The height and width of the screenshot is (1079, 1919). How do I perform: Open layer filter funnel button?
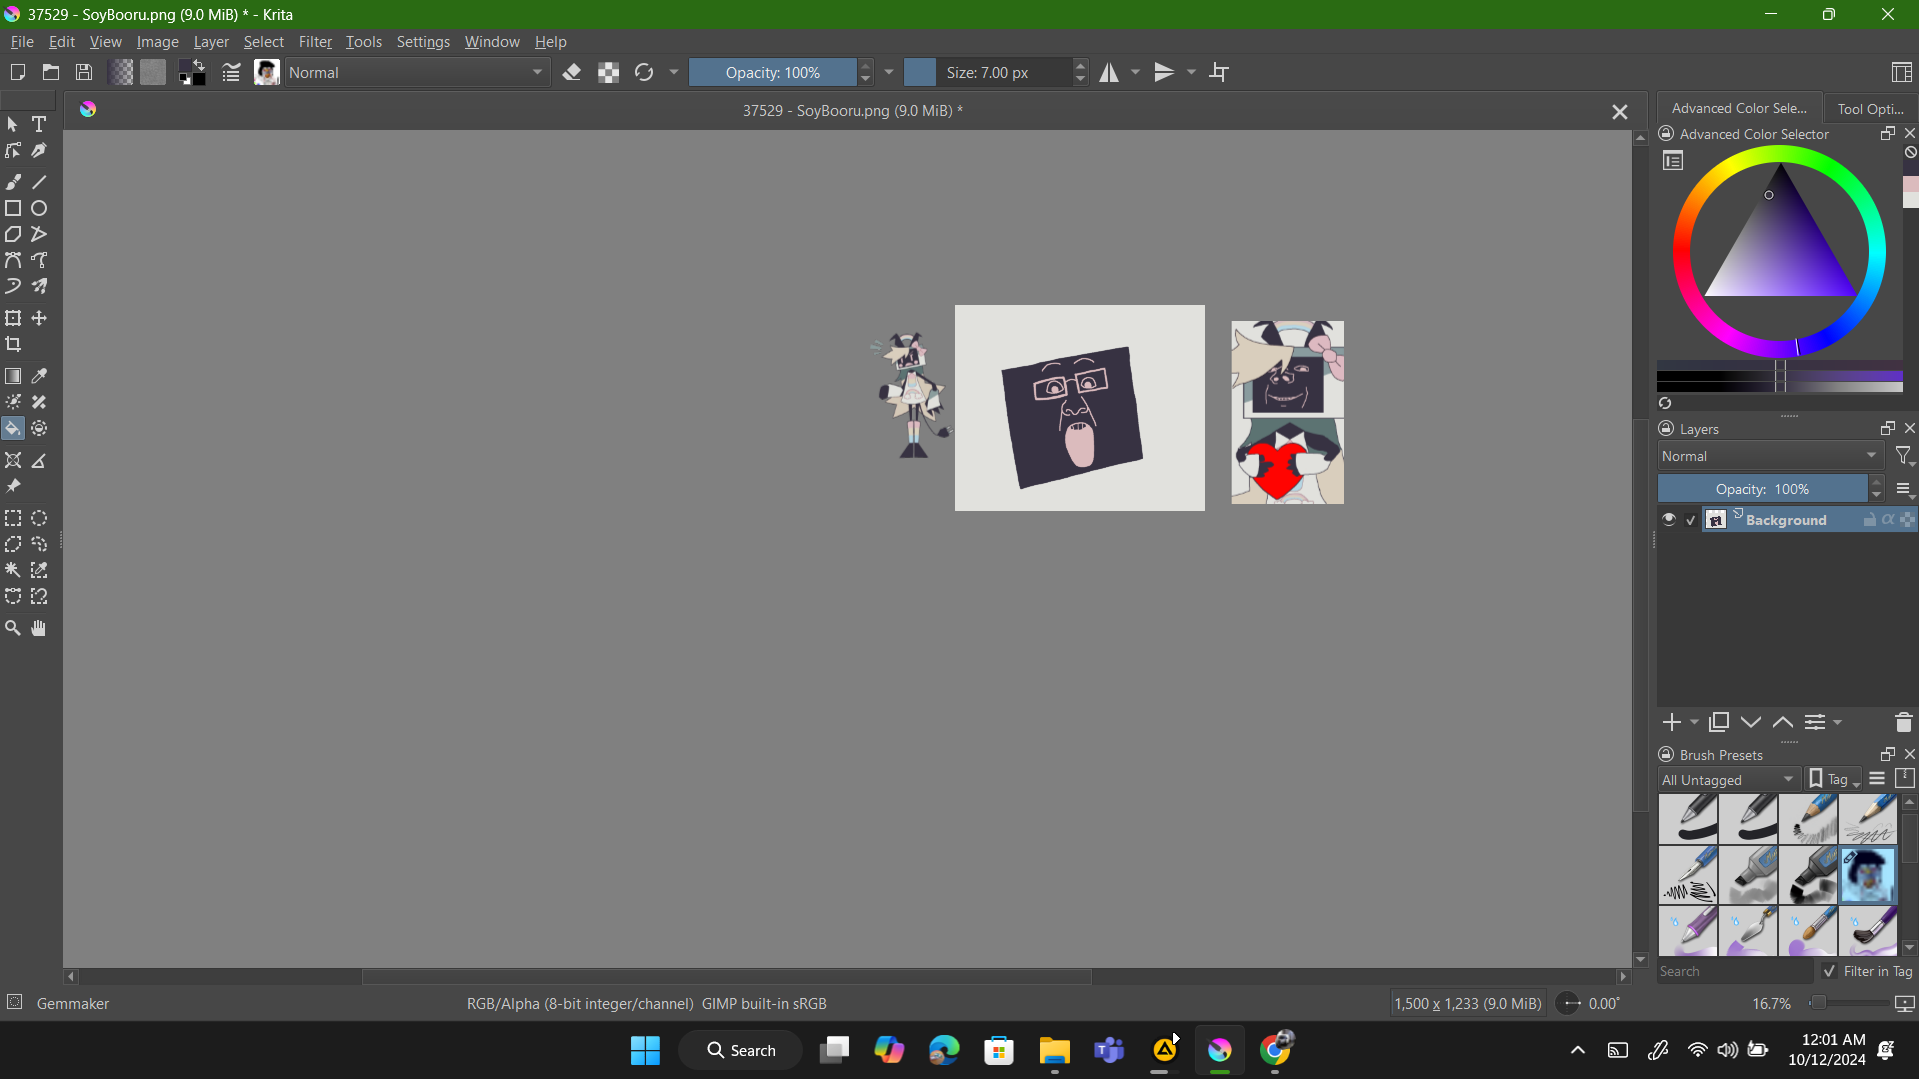1904,457
